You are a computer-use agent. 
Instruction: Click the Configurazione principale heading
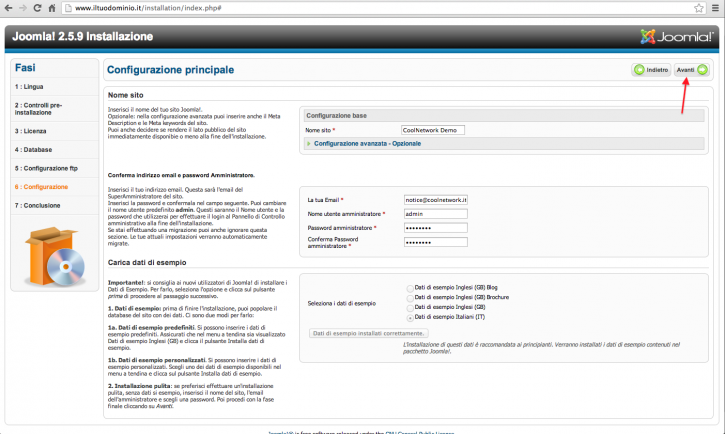[x=170, y=70]
